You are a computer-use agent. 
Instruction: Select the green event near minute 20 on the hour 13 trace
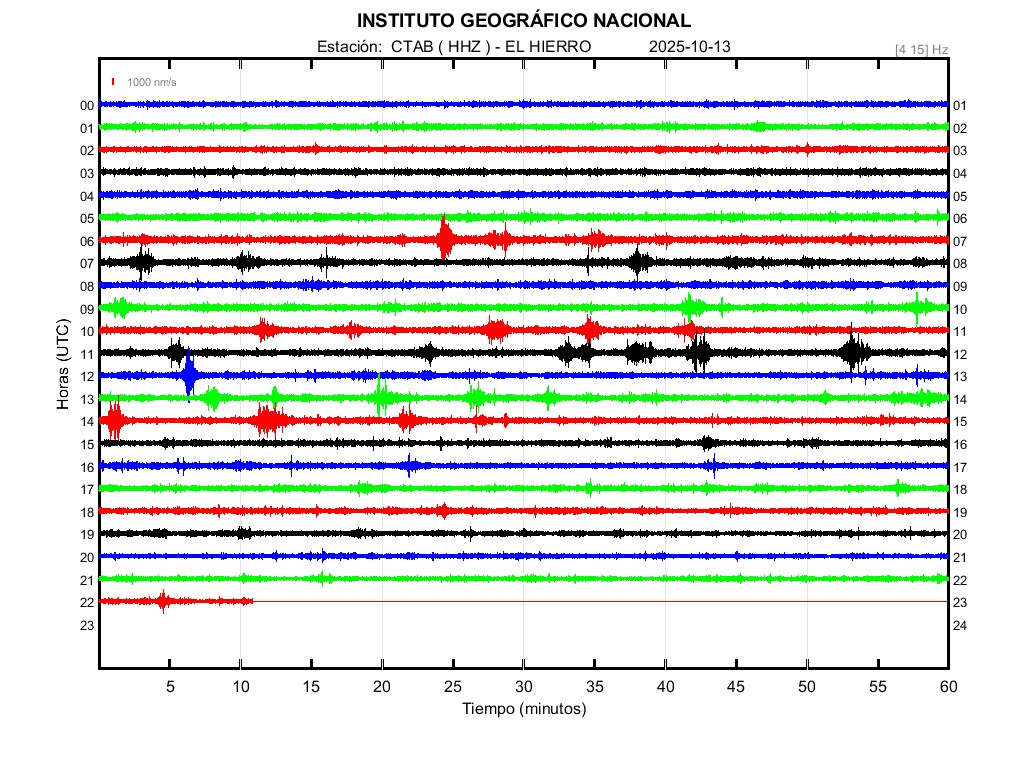[381, 398]
